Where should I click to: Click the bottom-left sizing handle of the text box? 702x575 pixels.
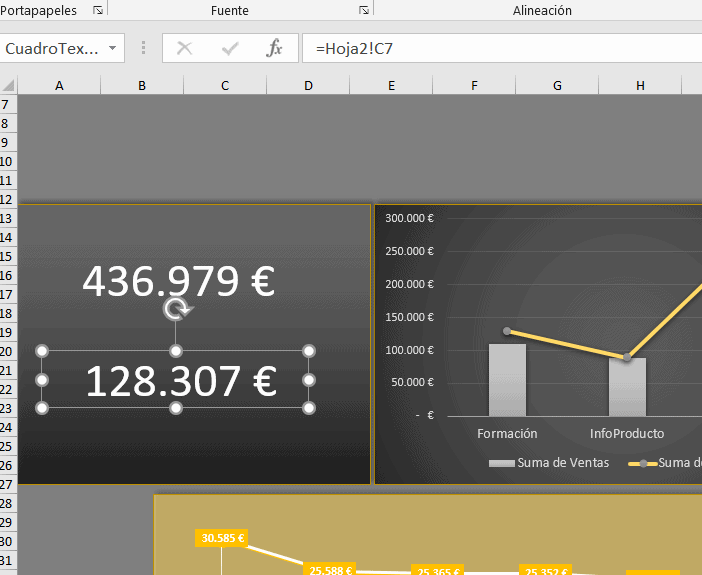click(x=42, y=408)
